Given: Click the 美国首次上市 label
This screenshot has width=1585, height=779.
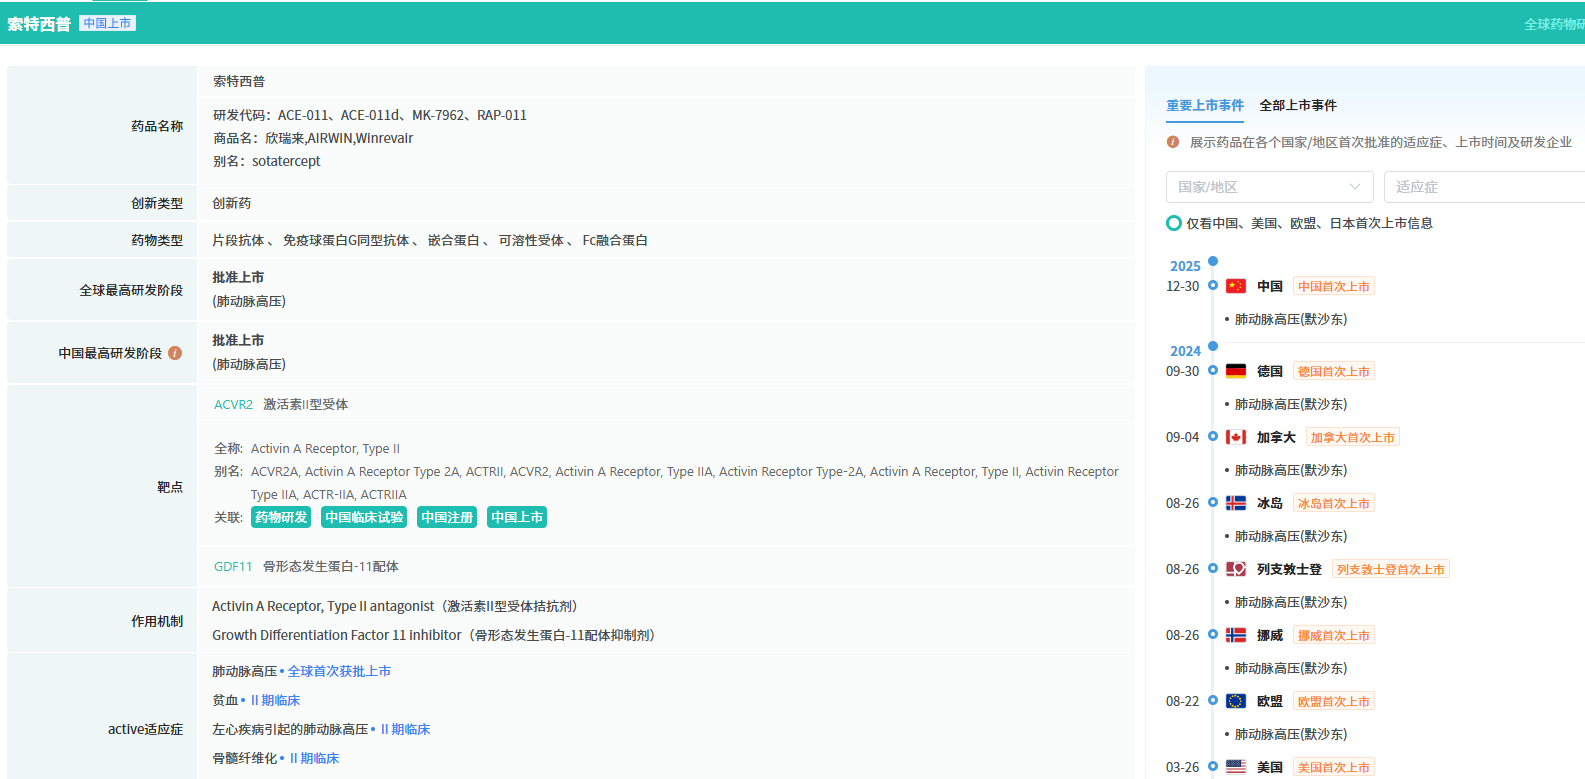Looking at the screenshot, I should click(1334, 767).
